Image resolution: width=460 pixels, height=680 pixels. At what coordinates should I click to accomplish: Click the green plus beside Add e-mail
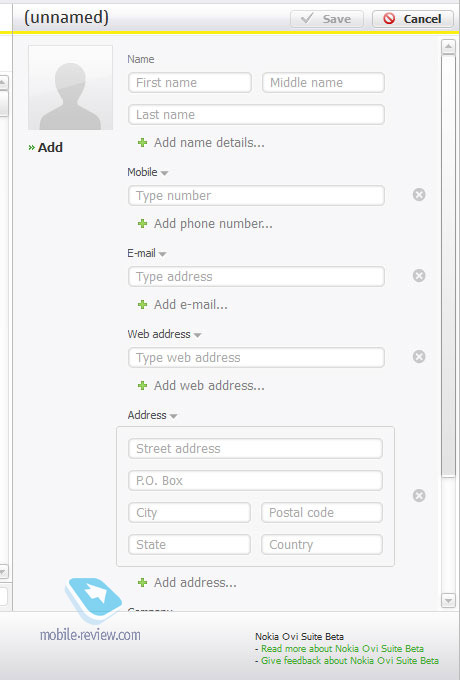(142, 305)
